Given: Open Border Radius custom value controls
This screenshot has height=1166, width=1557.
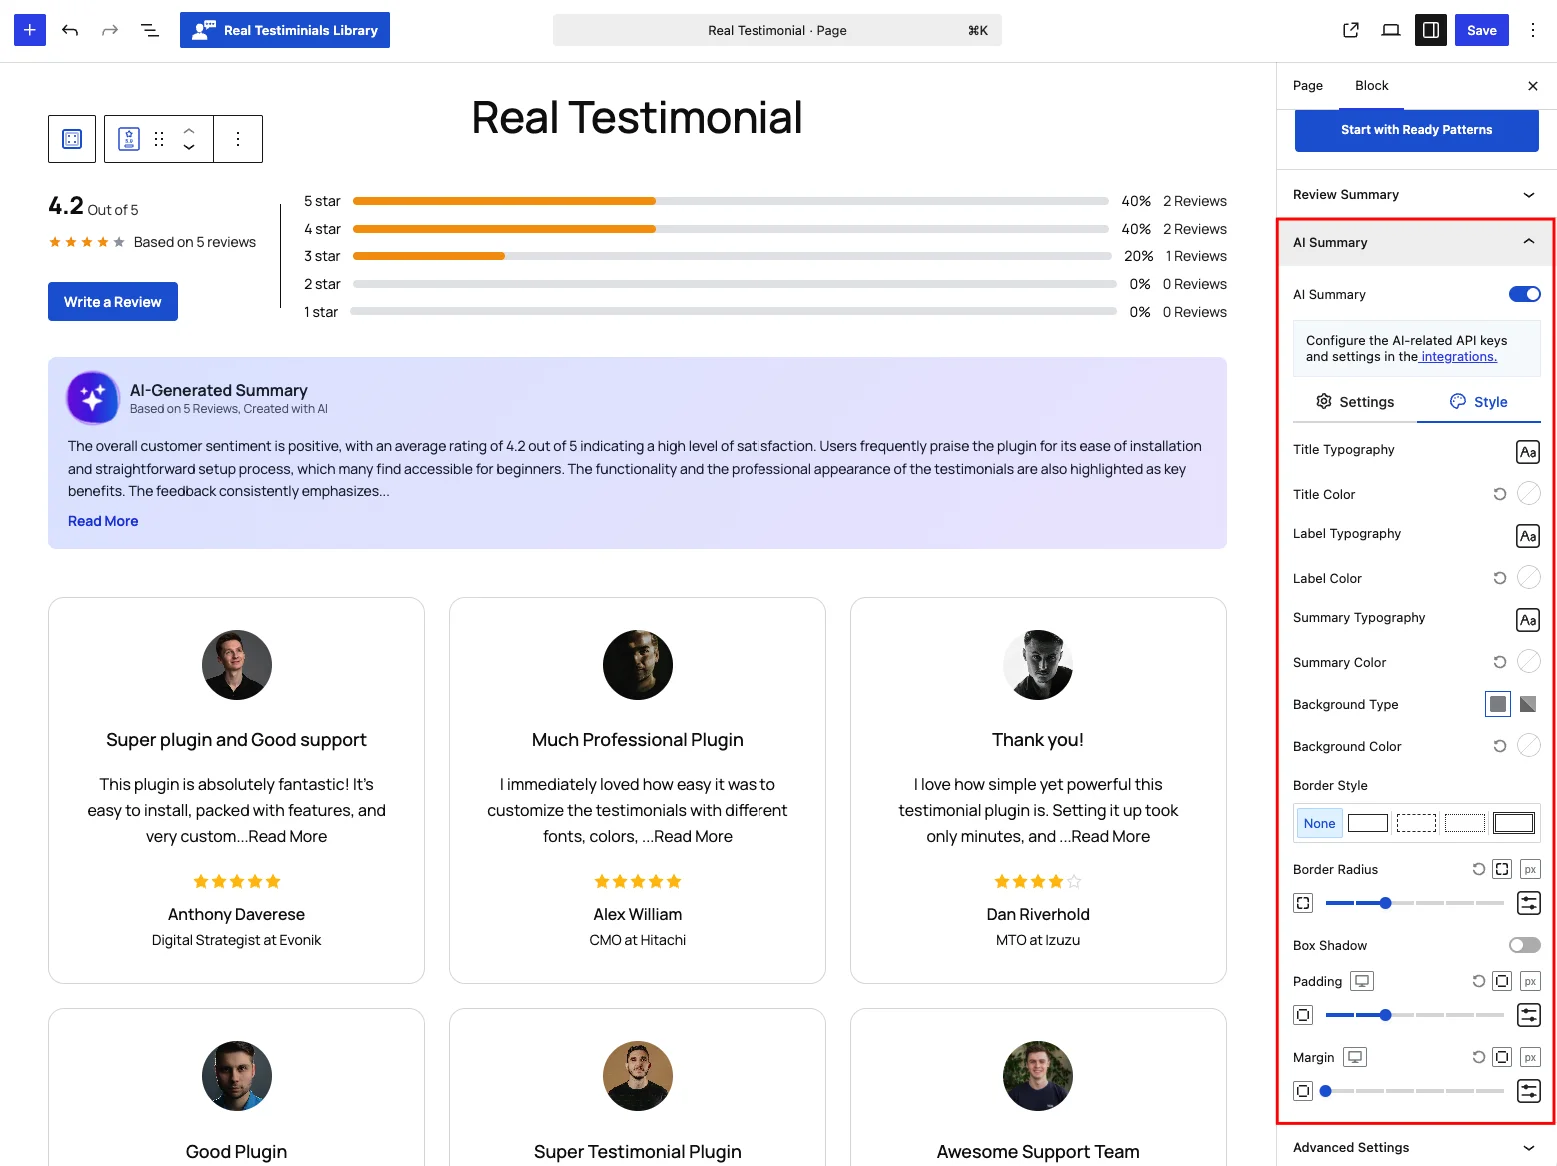Looking at the screenshot, I should 1529,903.
